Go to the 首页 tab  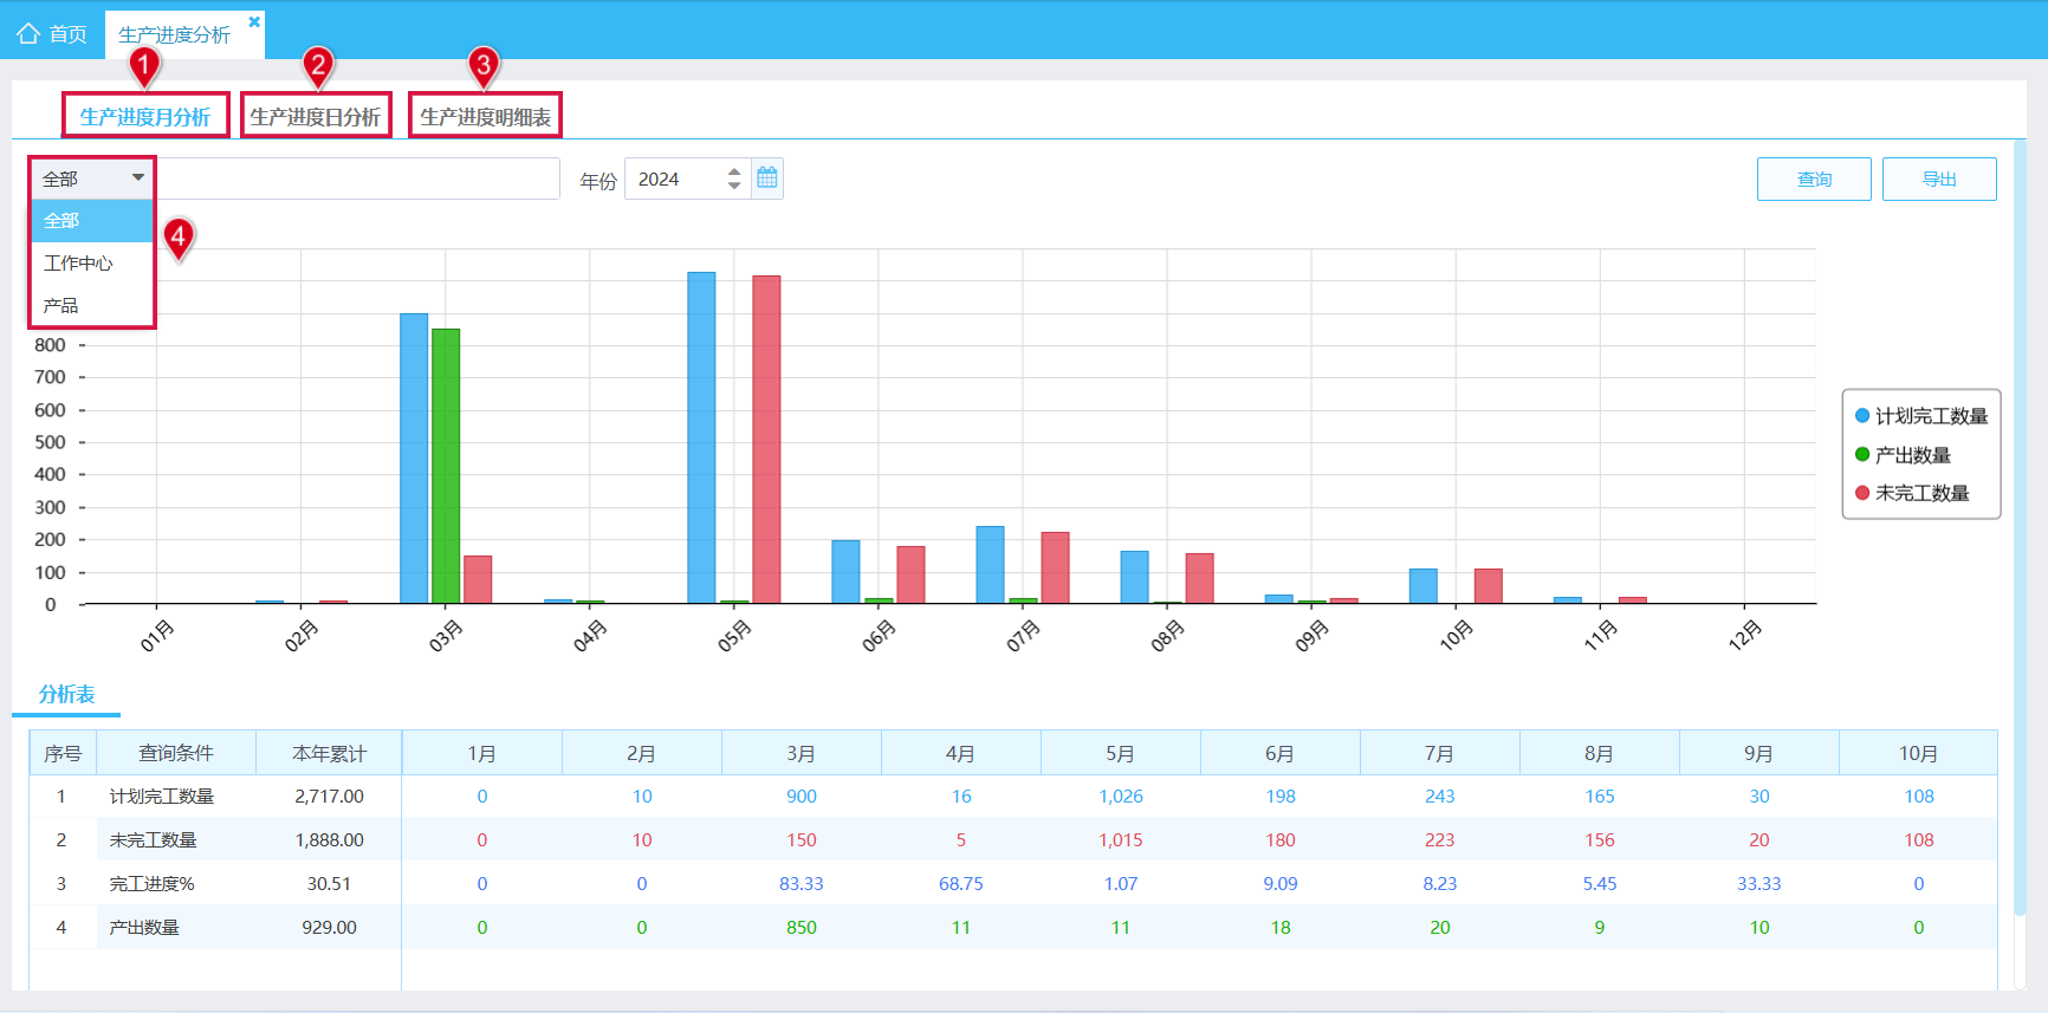coord(52,34)
